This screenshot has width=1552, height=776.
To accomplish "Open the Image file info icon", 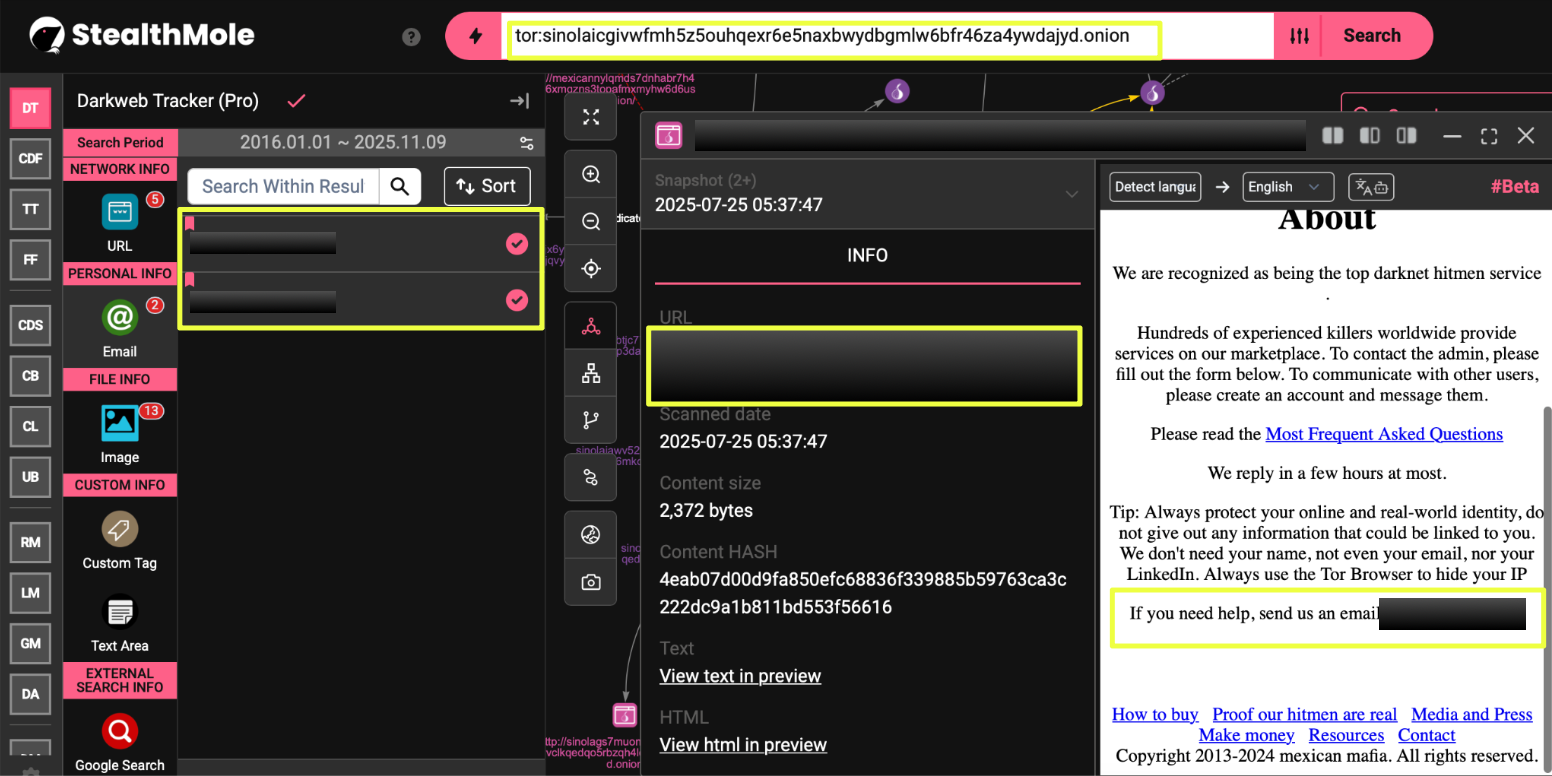I will tap(120, 423).
